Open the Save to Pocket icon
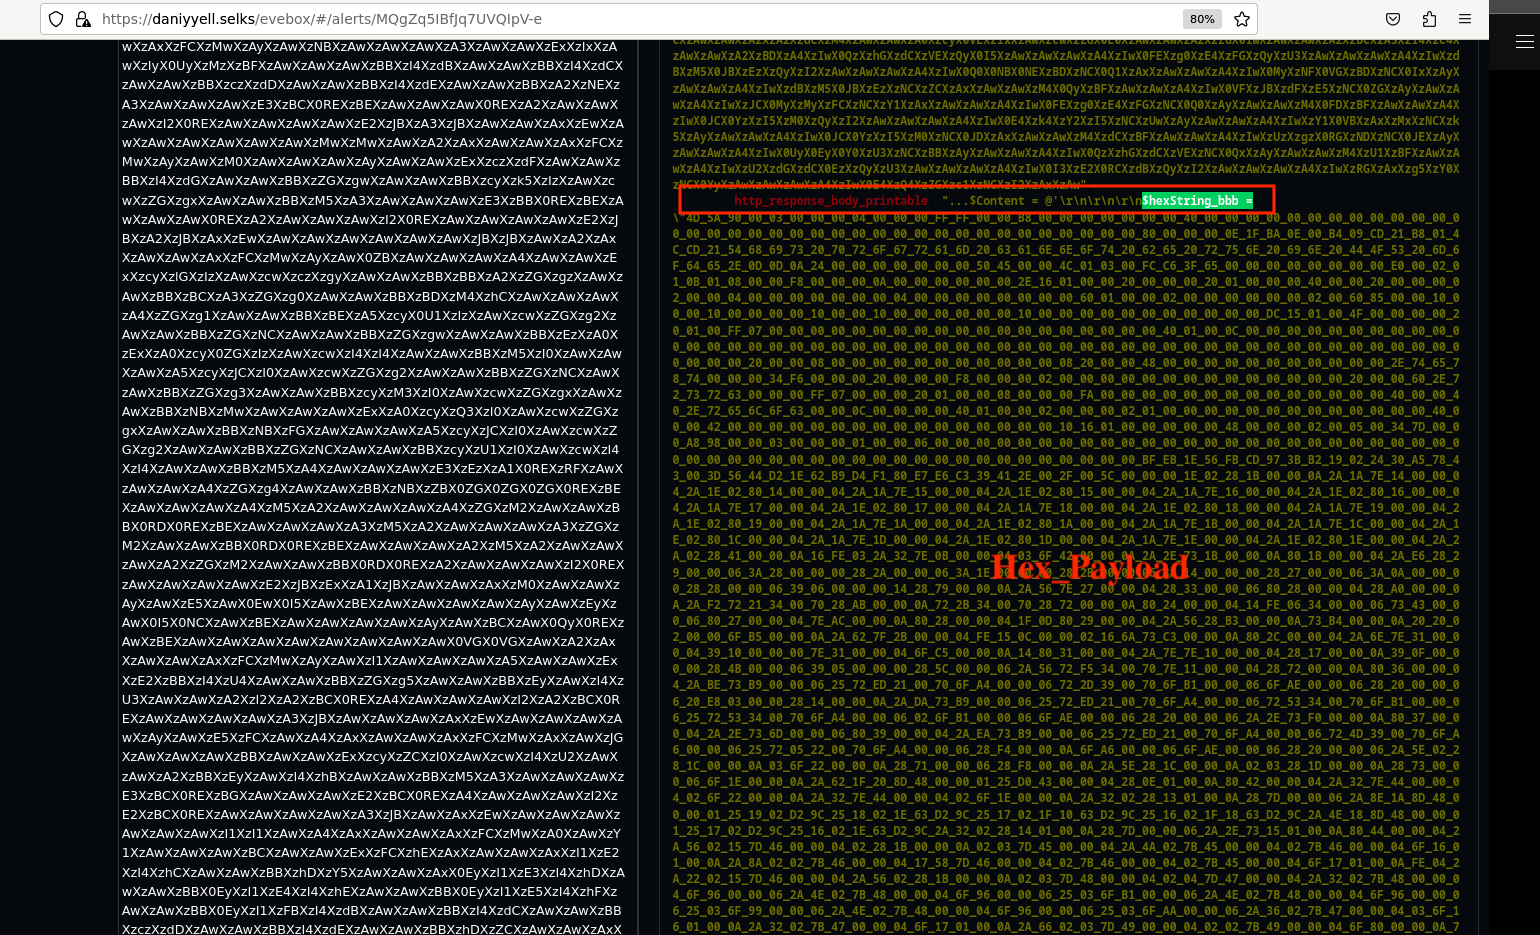The width and height of the screenshot is (1540, 935). [1392, 19]
